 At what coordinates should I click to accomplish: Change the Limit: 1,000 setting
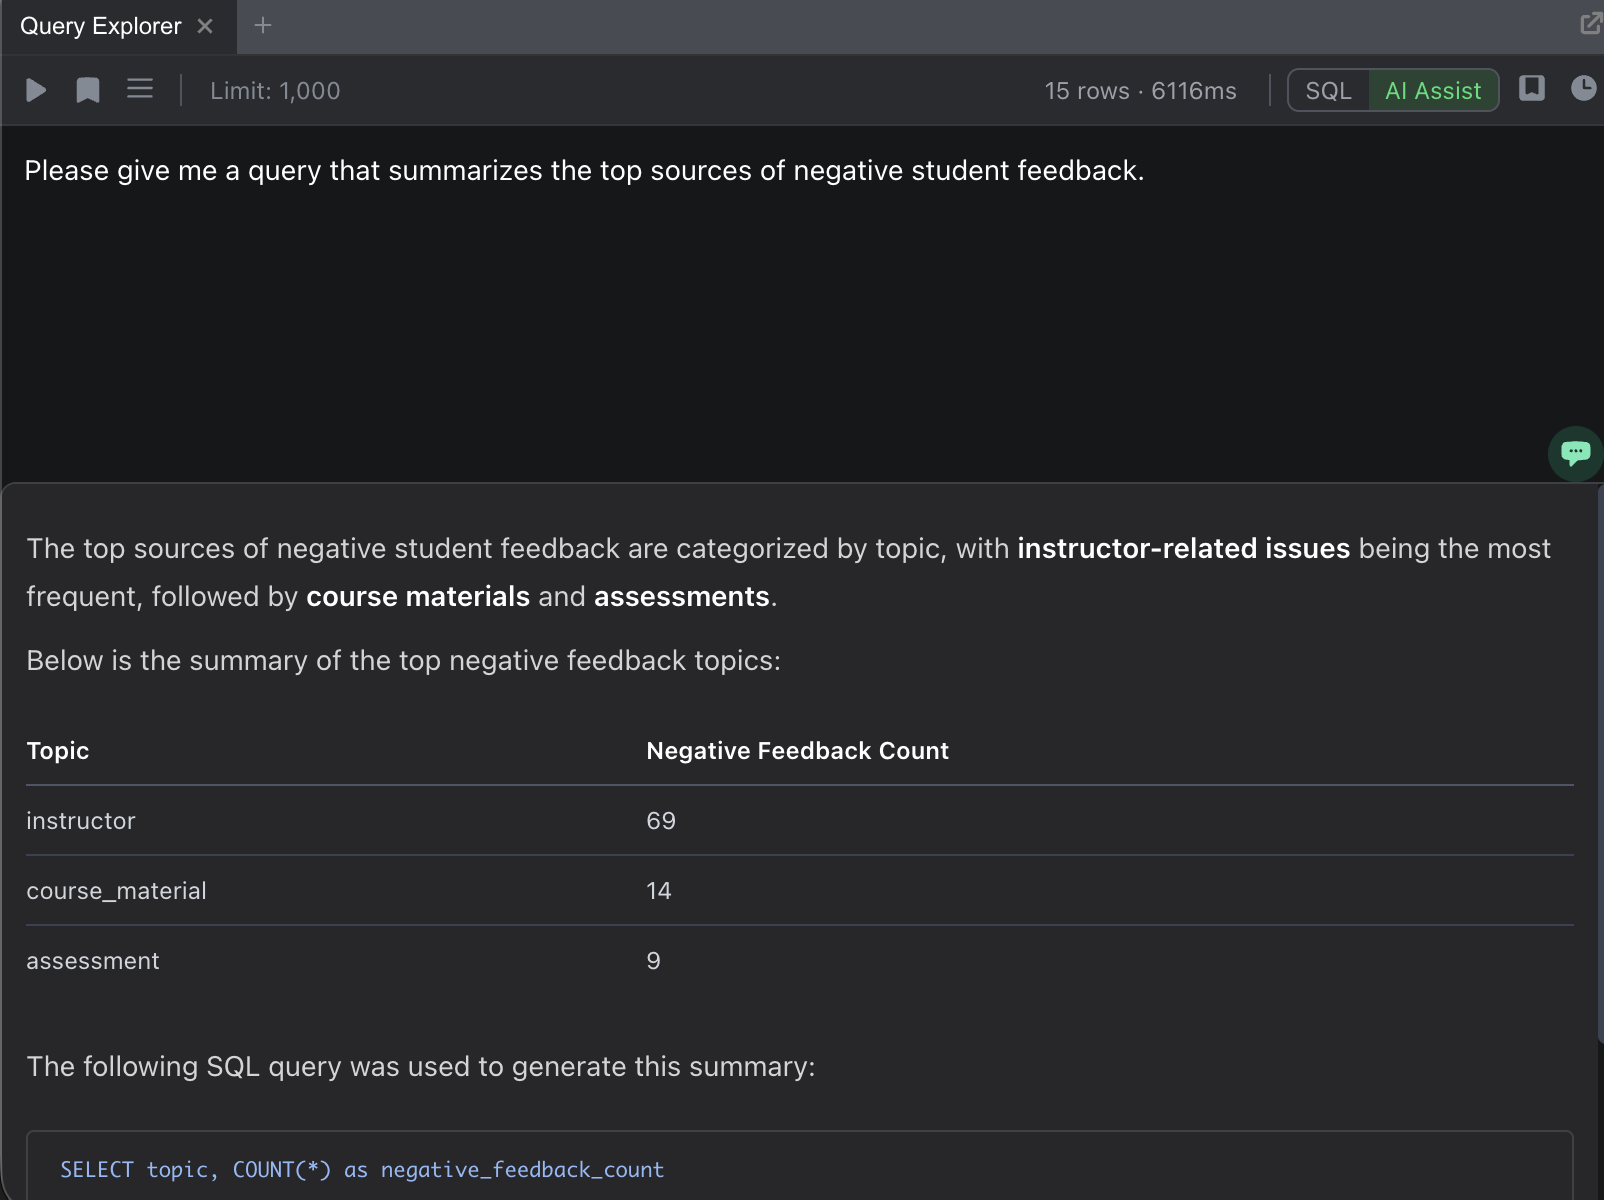coord(275,91)
